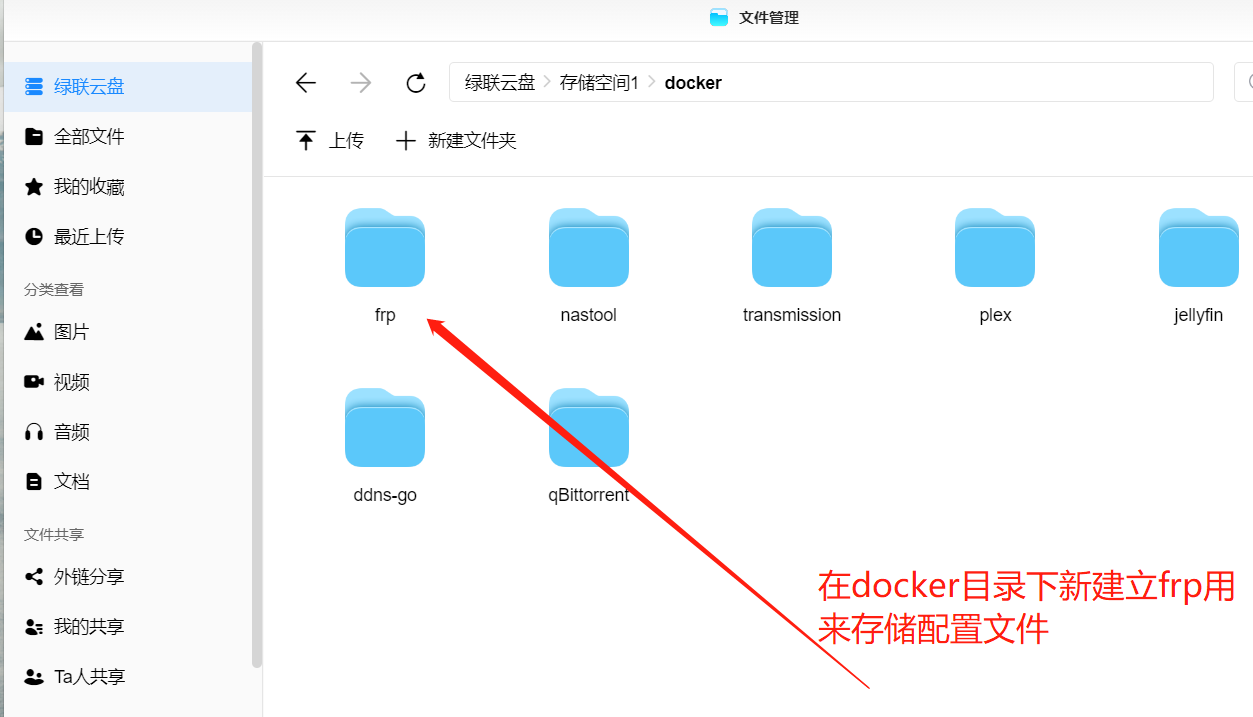Click 存储空间1 in the breadcrumb path
This screenshot has height=717, width=1253.
click(x=599, y=83)
